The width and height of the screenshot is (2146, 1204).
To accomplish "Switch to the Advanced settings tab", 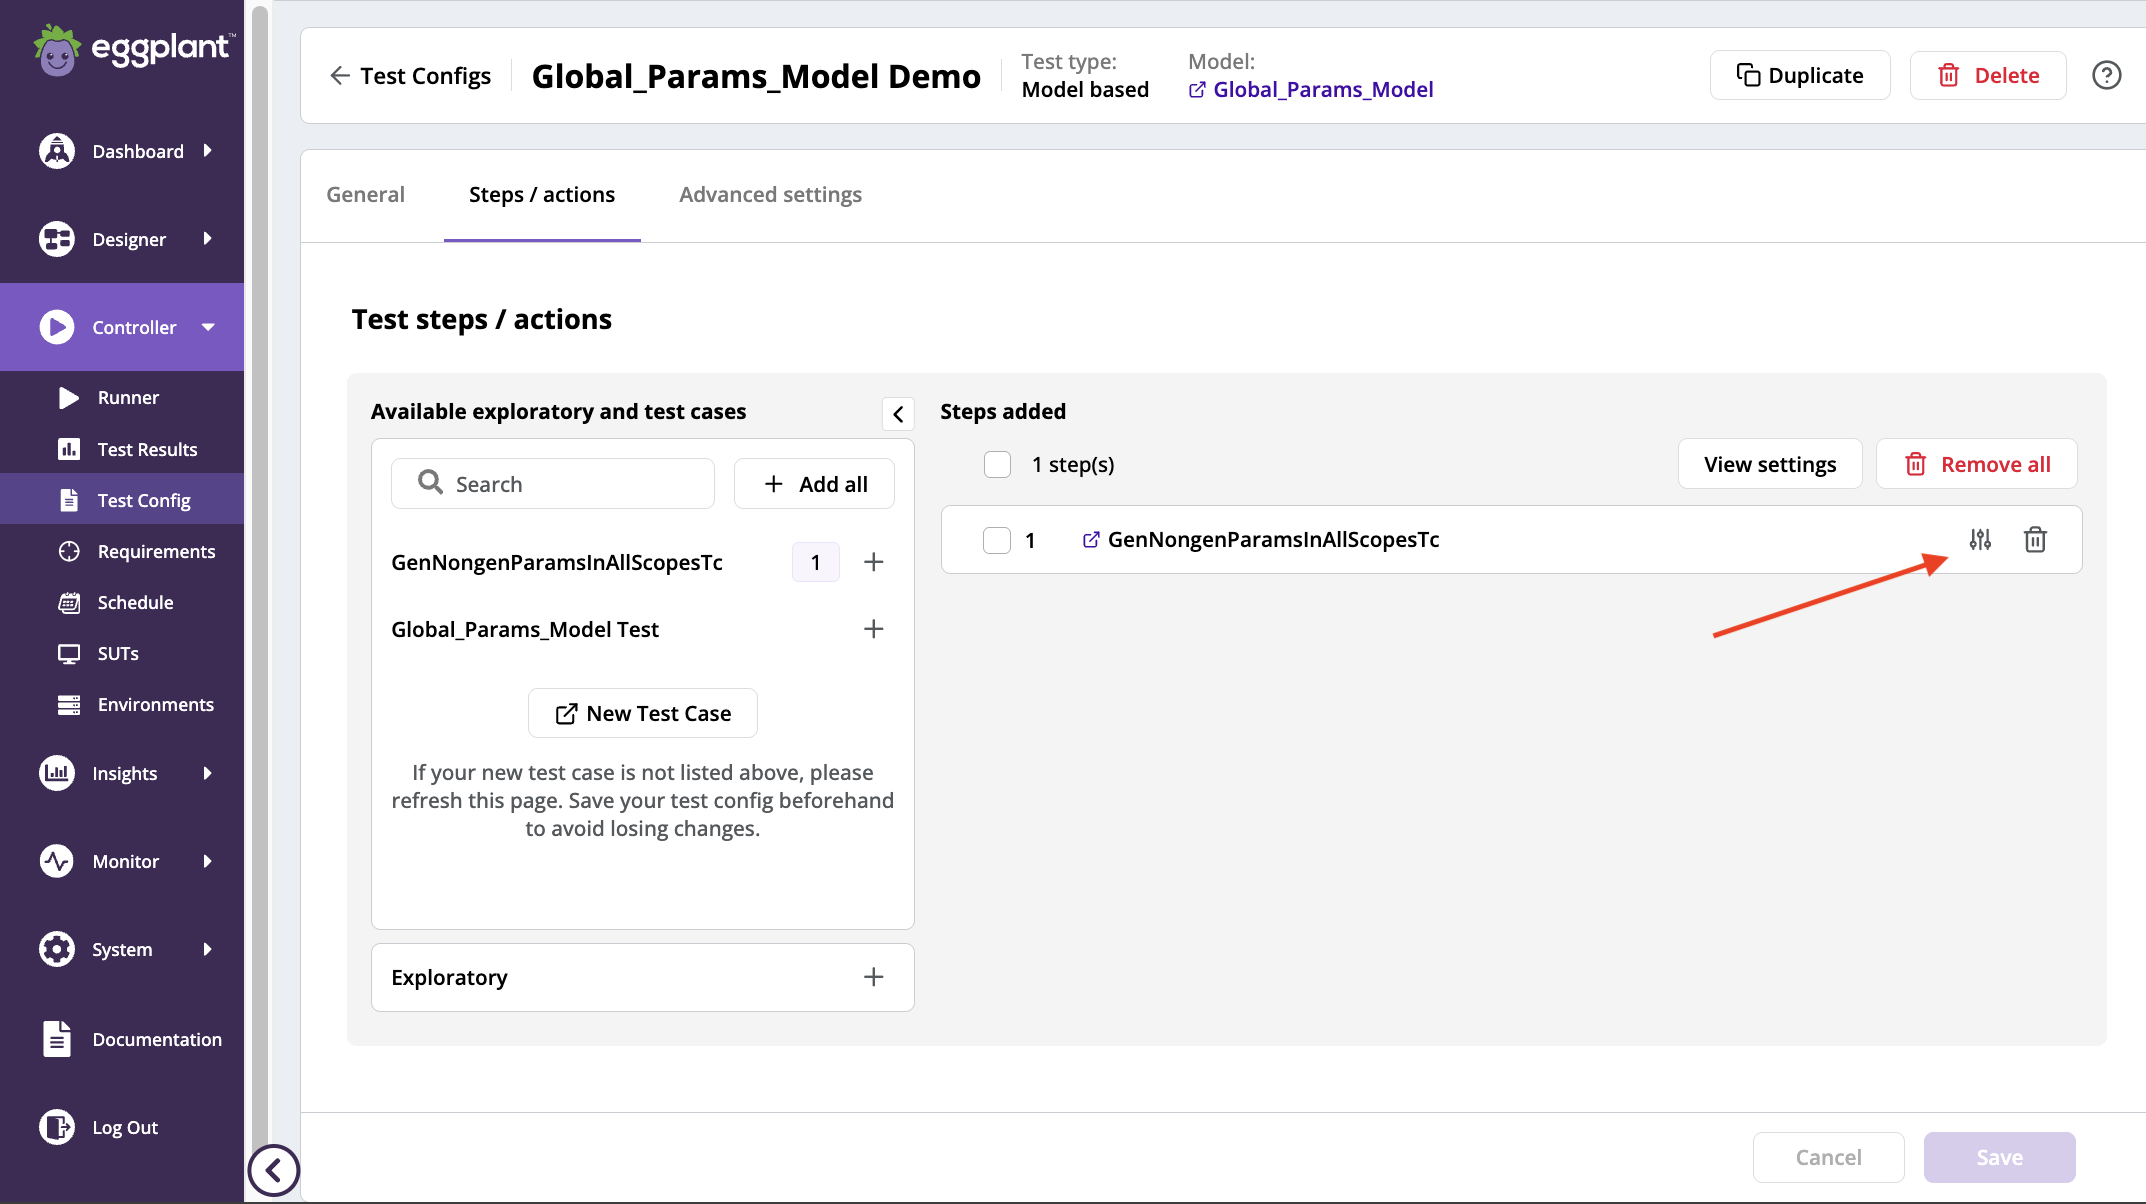I will point(770,194).
